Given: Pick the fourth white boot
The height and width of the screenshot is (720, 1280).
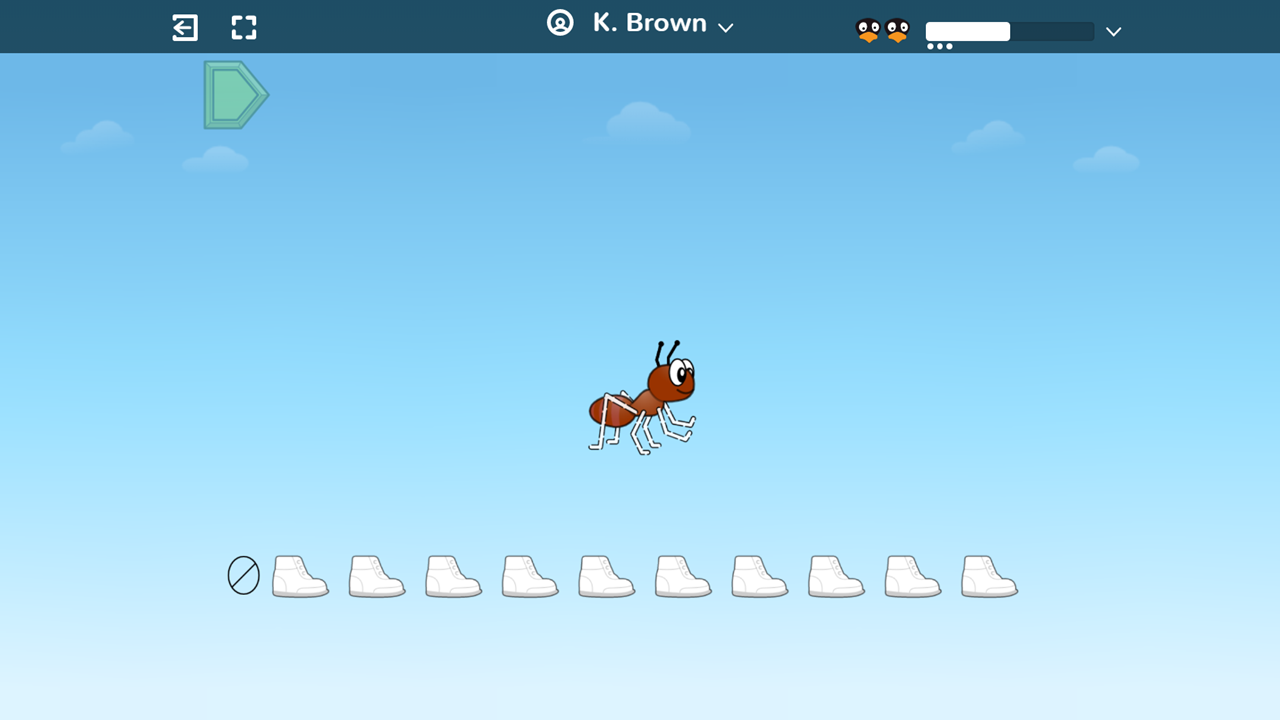Looking at the screenshot, I should pos(529,577).
